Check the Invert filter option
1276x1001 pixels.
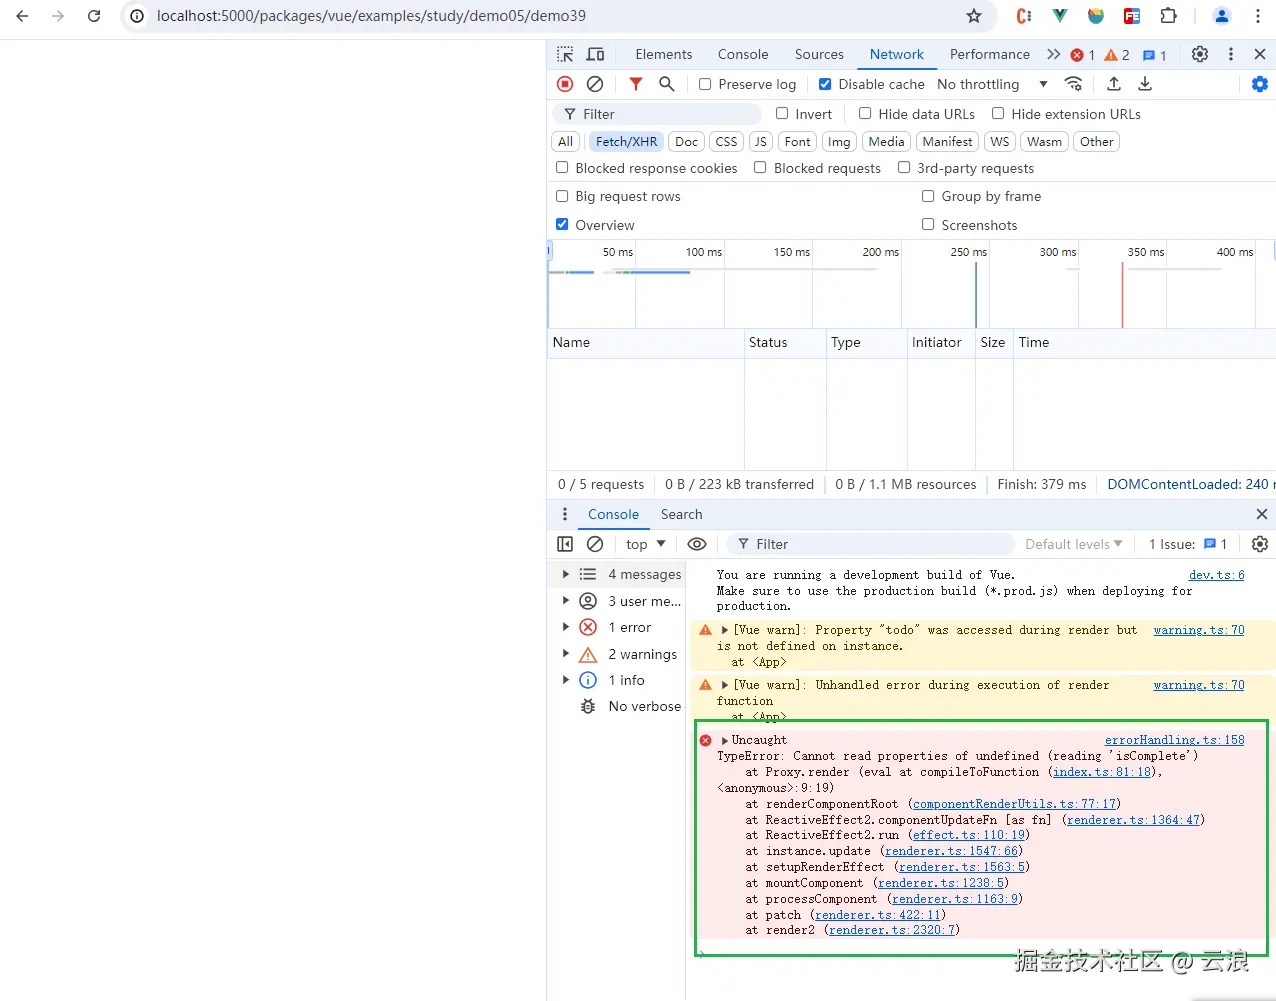click(782, 114)
